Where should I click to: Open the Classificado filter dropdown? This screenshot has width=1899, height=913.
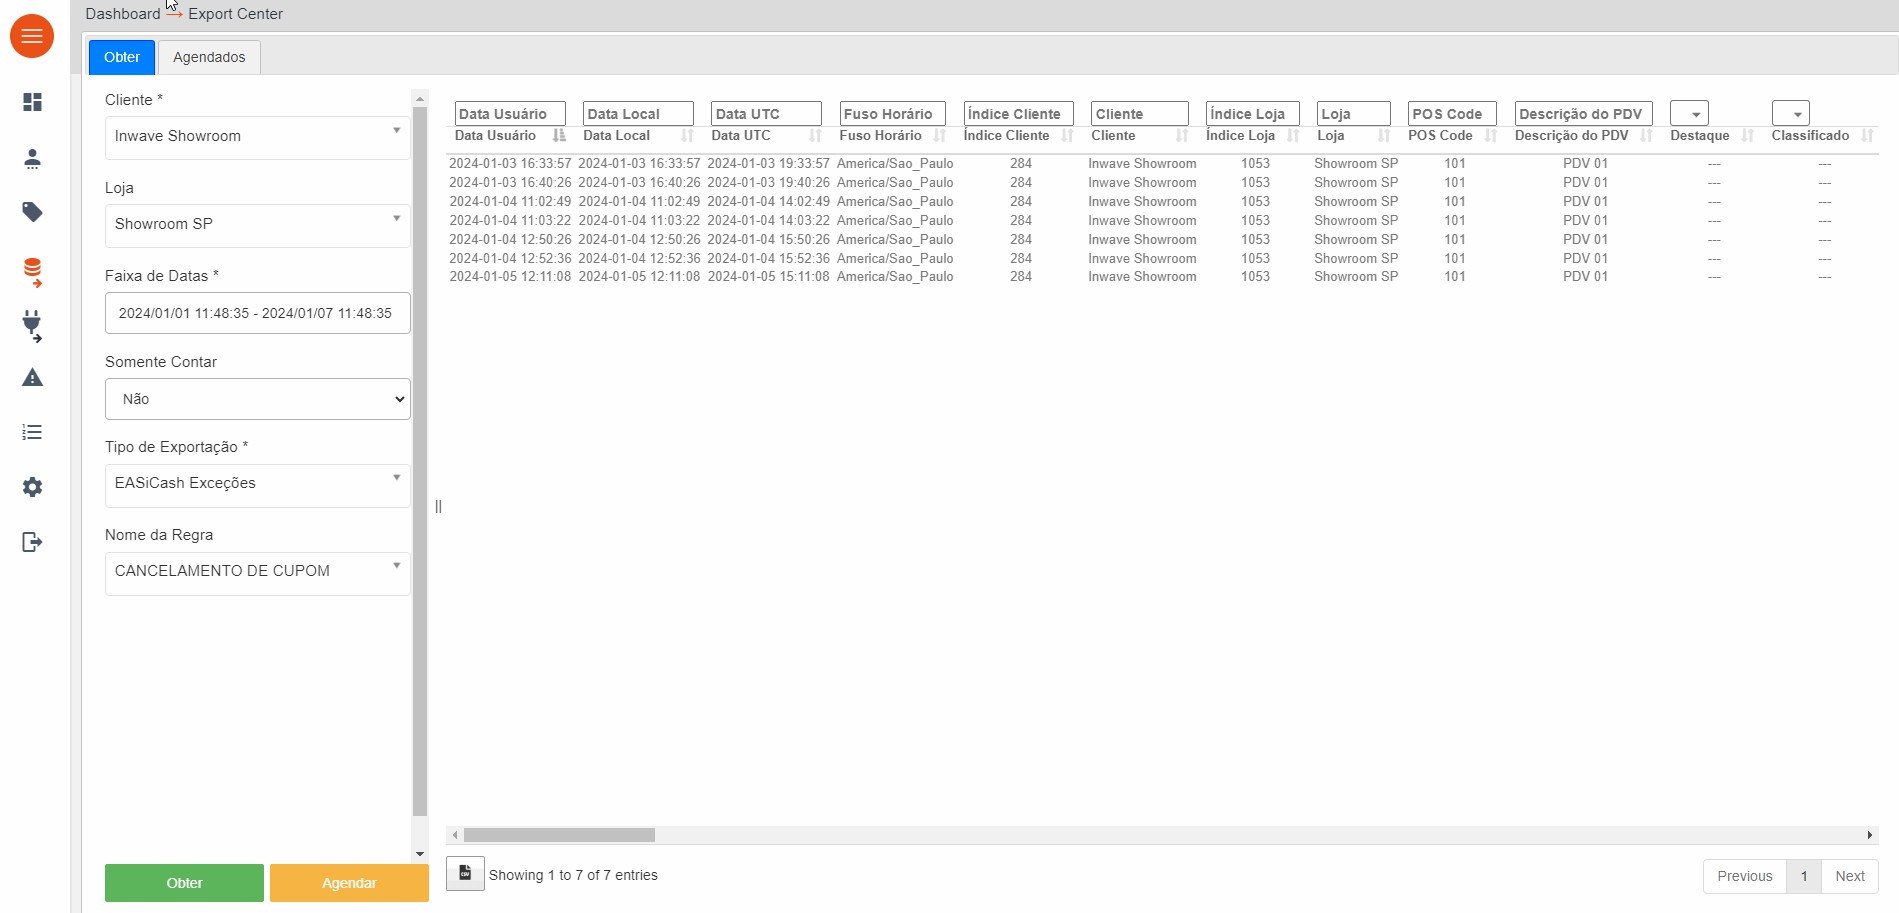click(1790, 113)
